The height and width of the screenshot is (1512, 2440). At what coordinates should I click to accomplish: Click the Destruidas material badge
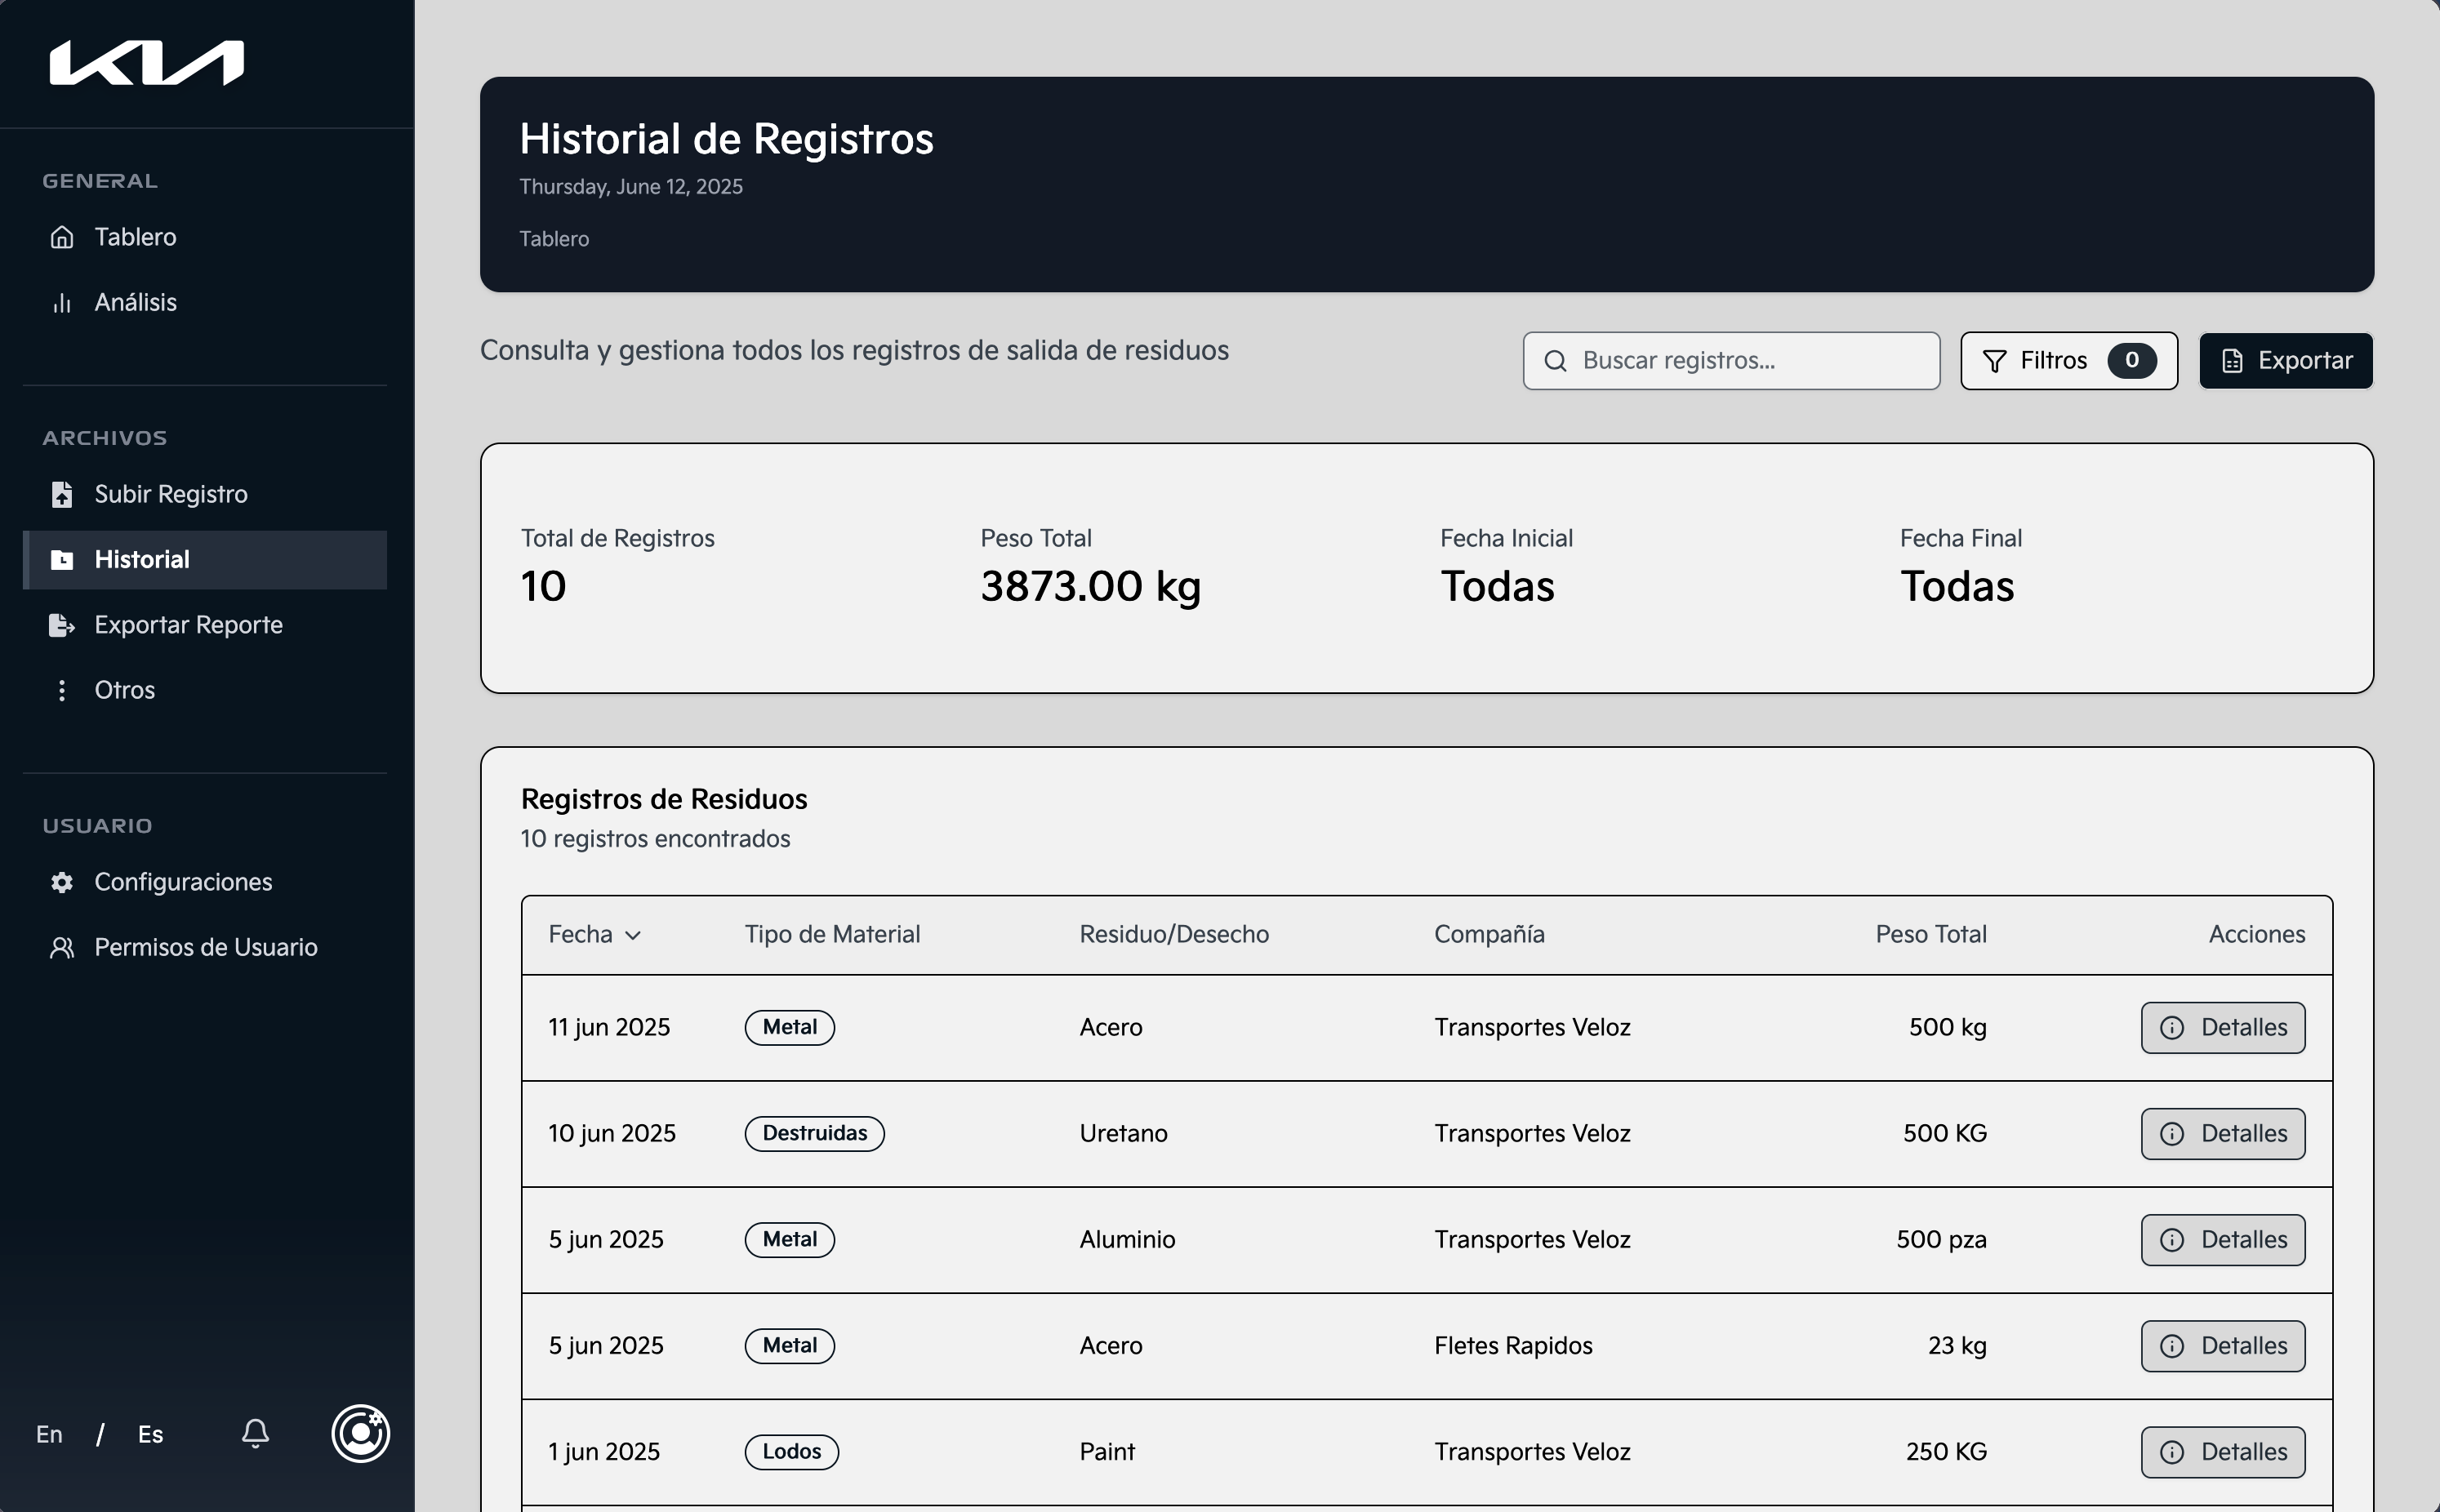[x=814, y=1134]
